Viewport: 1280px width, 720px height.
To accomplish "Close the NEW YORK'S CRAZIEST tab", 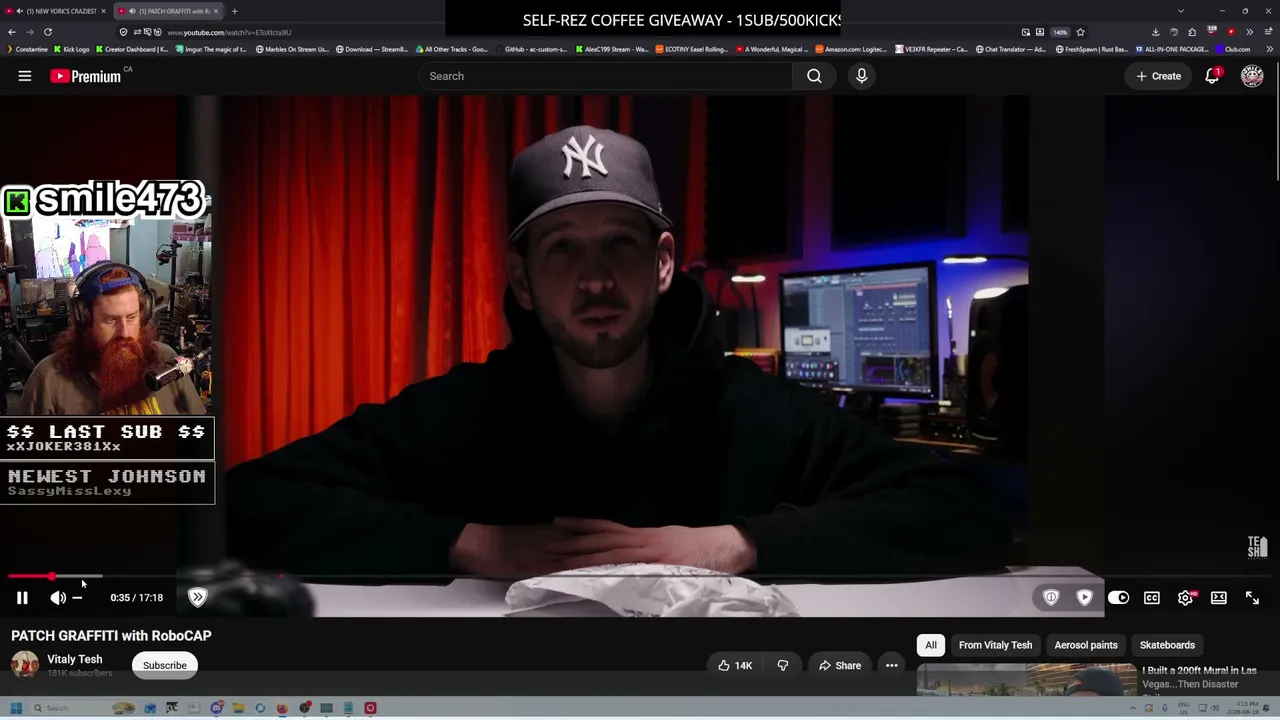I will click(103, 11).
